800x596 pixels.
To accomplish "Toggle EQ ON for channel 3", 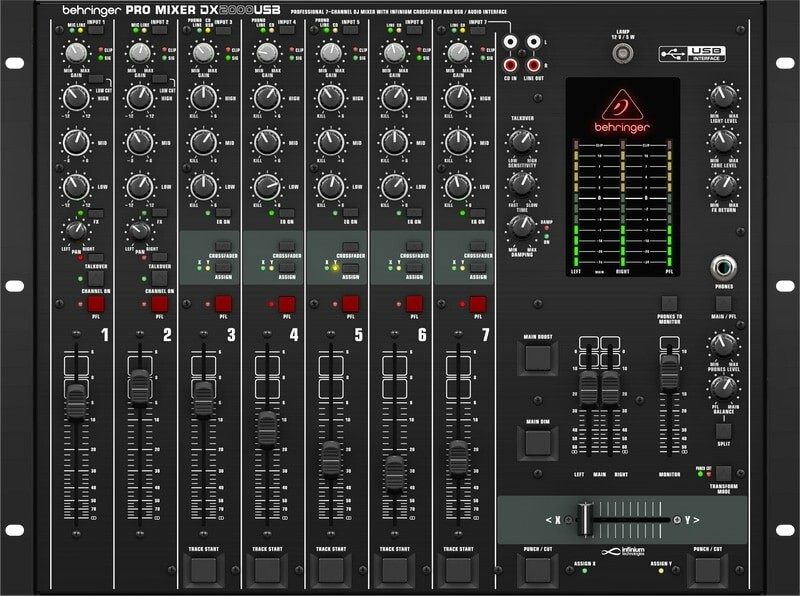I will pos(223,213).
